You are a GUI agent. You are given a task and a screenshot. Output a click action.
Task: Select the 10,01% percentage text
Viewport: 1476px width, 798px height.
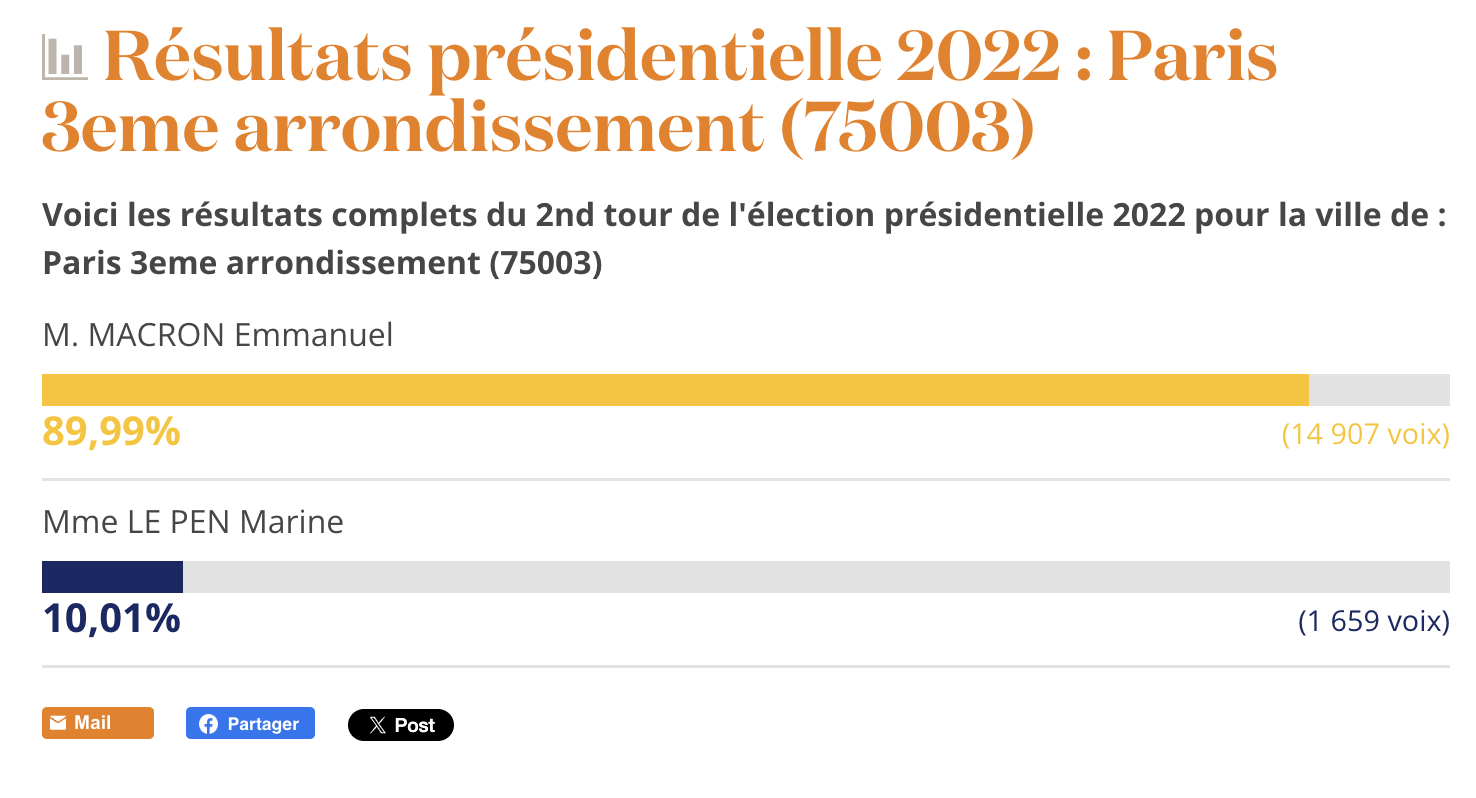(111, 619)
